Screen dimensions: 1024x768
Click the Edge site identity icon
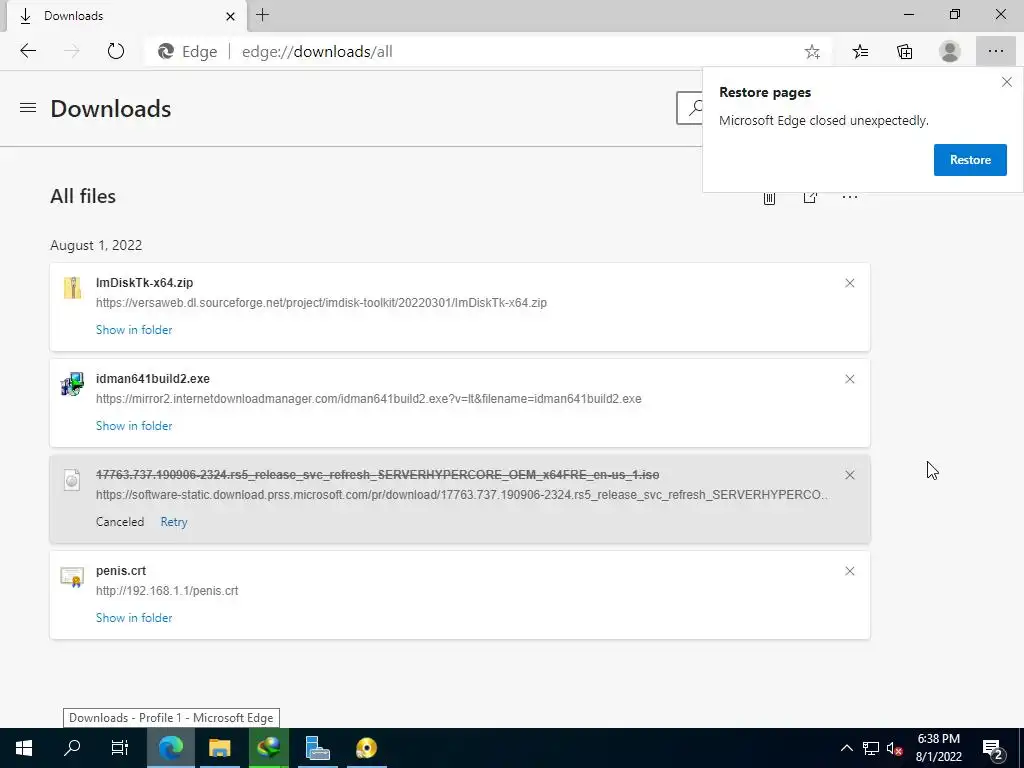pyautogui.click(x=166, y=52)
